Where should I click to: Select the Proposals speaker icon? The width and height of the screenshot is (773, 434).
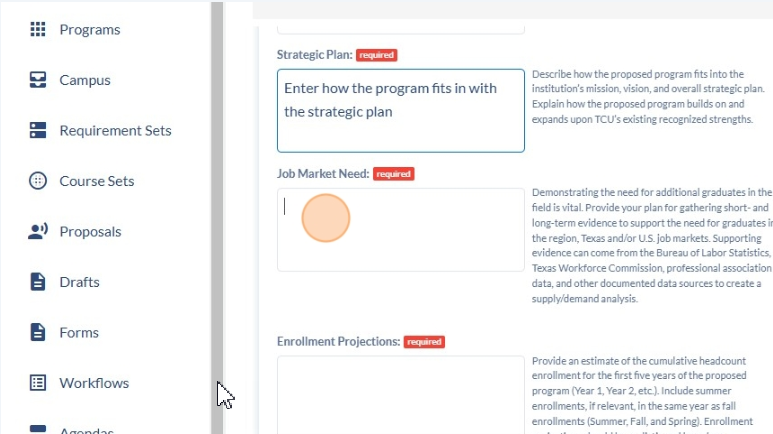tap(38, 231)
